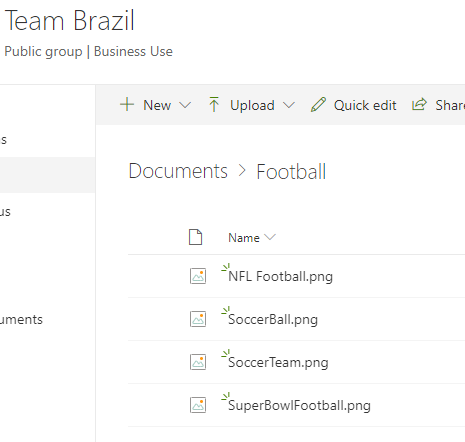This screenshot has width=465, height=442.
Task: Click the Quick edit pencil icon
Action: pyautogui.click(x=318, y=105)
